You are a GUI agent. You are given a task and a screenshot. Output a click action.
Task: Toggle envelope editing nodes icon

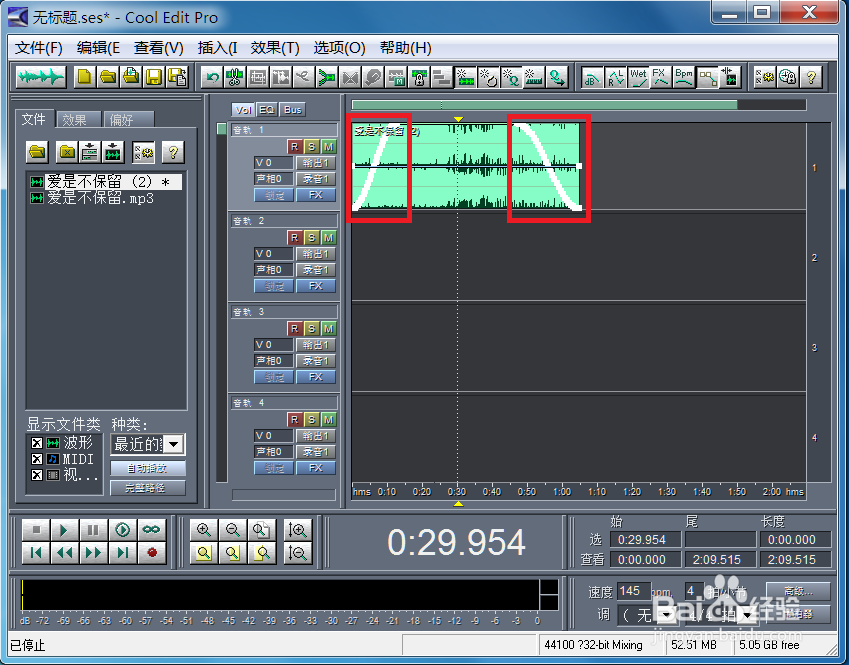[707, 77]
